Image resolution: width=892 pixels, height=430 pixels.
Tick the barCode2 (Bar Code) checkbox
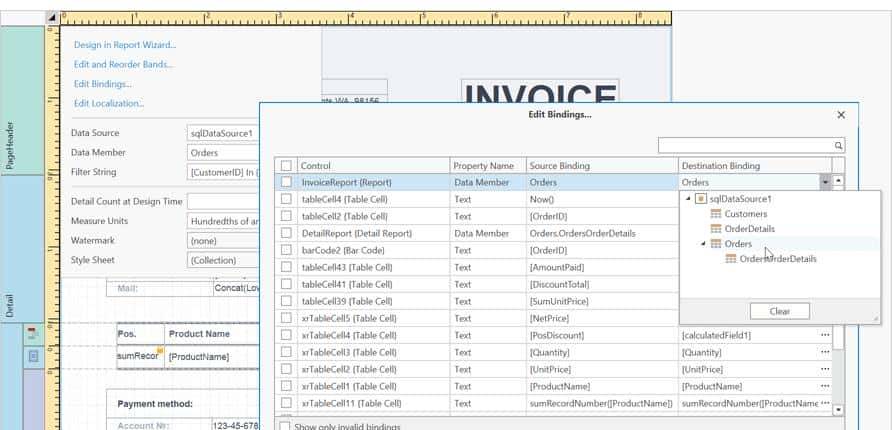(287, 250)
